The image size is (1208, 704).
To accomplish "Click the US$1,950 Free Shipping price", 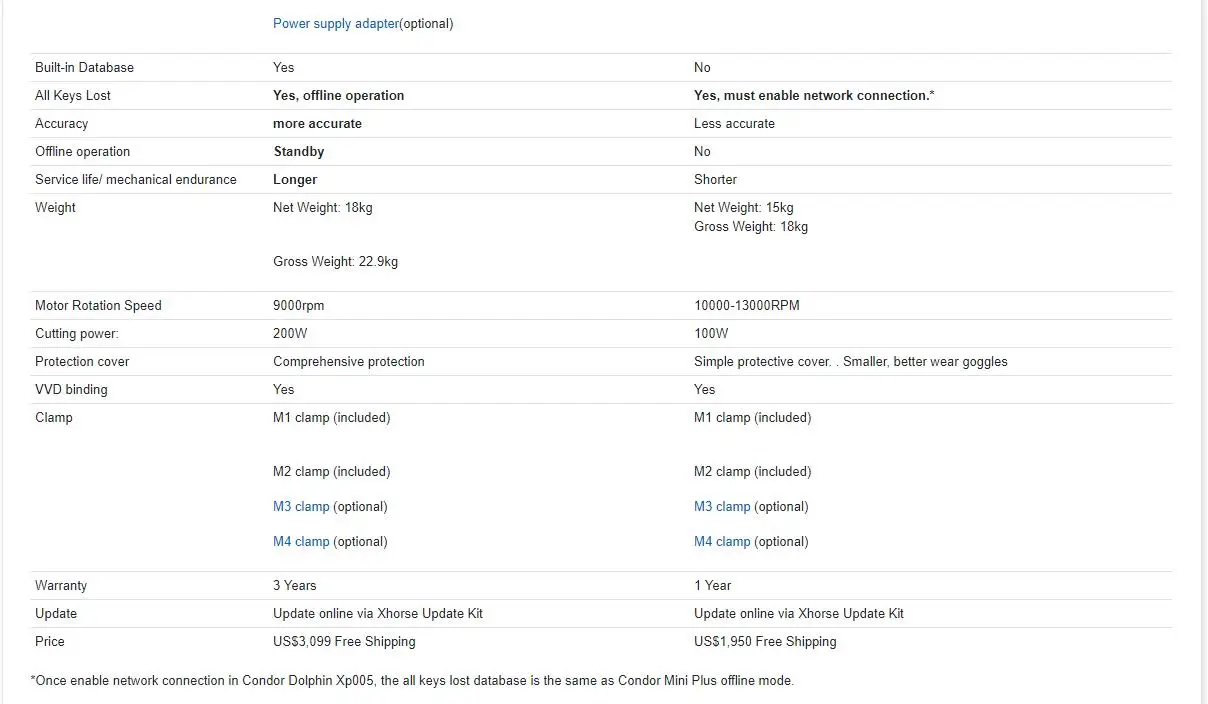I will click(x=765, y=642).
